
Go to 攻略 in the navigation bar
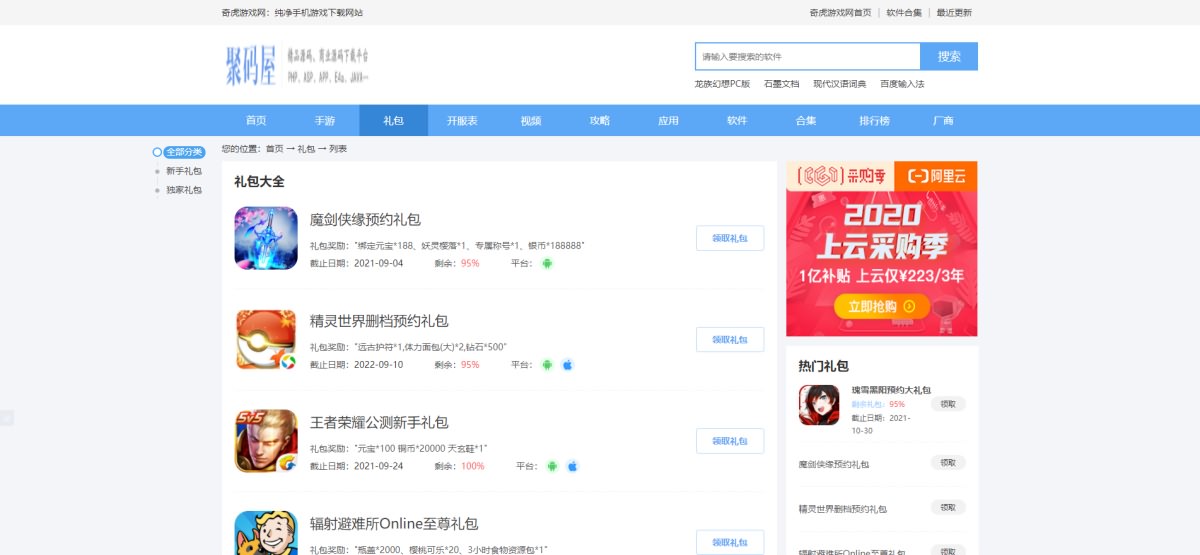pyautogui.click(x=599, y=120)
